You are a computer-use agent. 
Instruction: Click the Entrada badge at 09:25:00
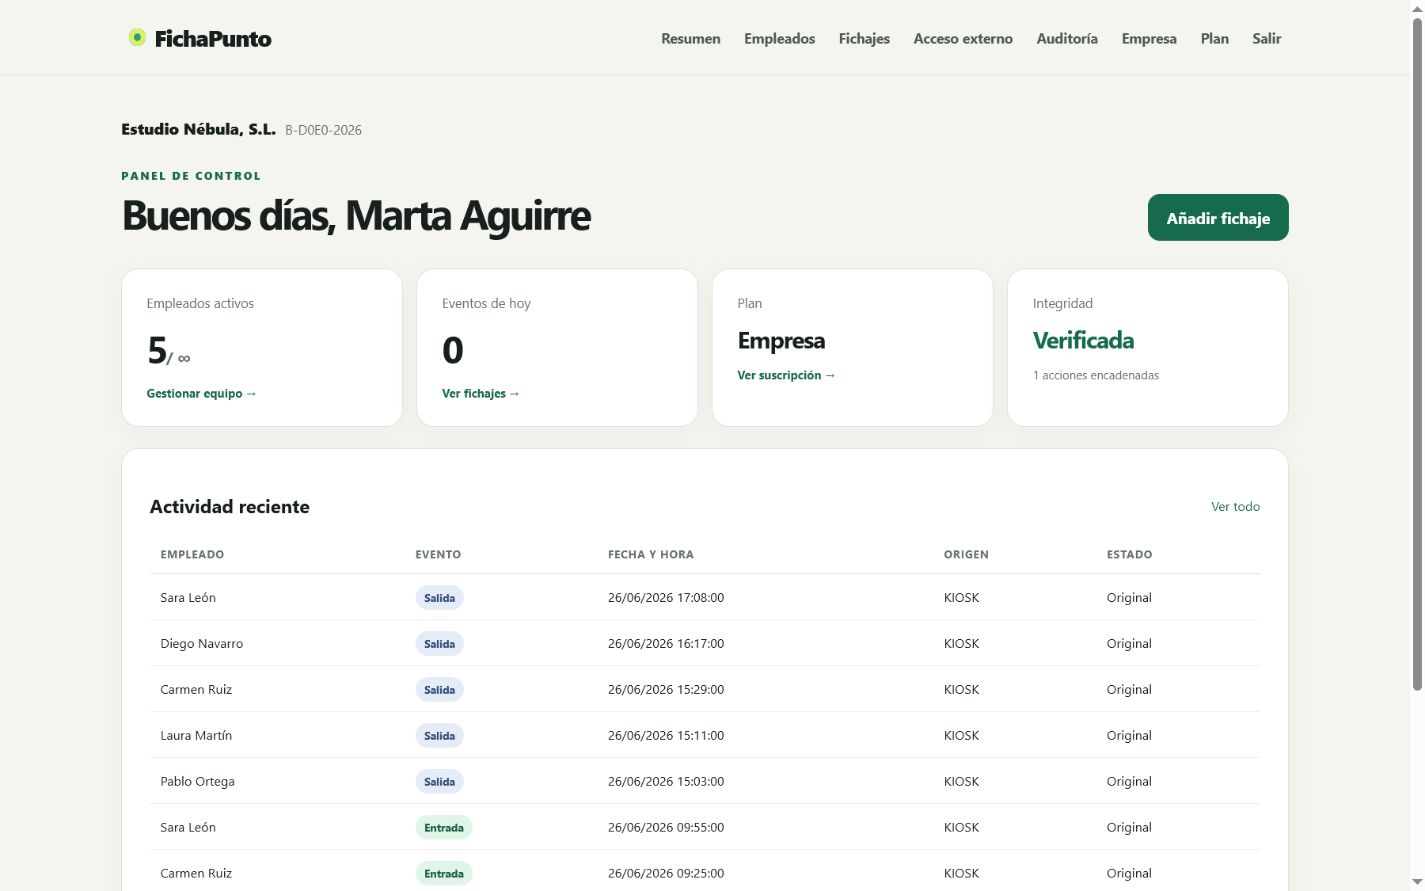(x=444, y=874)
